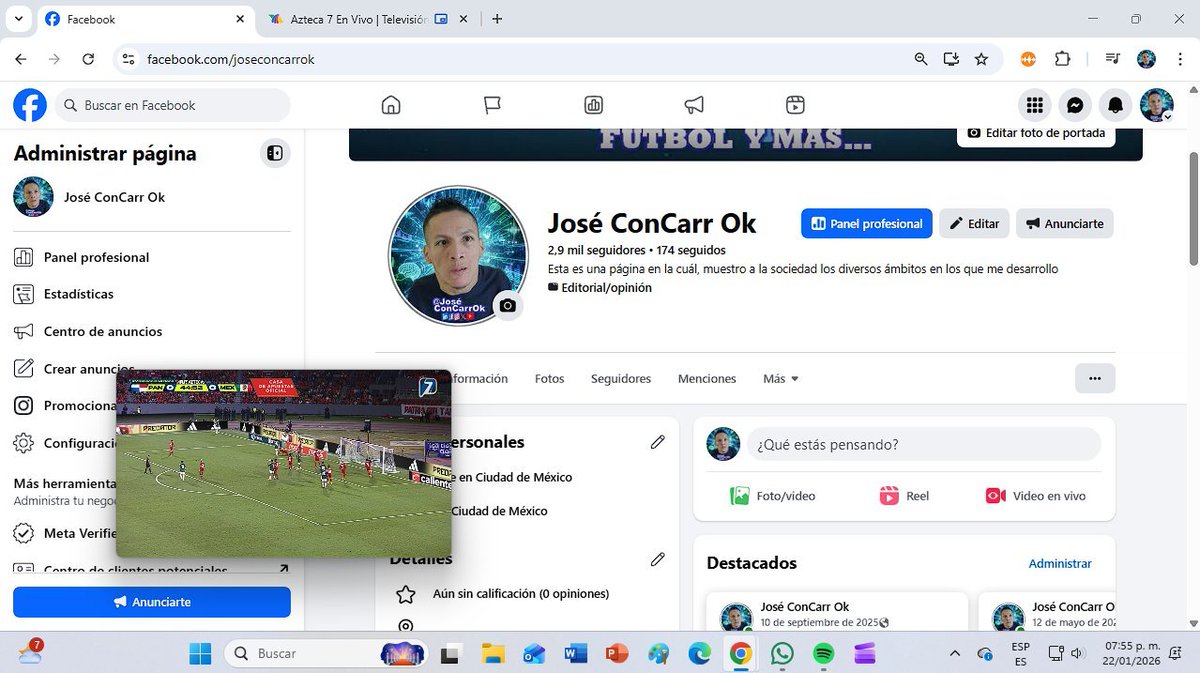Viewport: 1200px width, 673px height.
Task: Open File Explorer from the taskbar
Action: coord(493,653)
